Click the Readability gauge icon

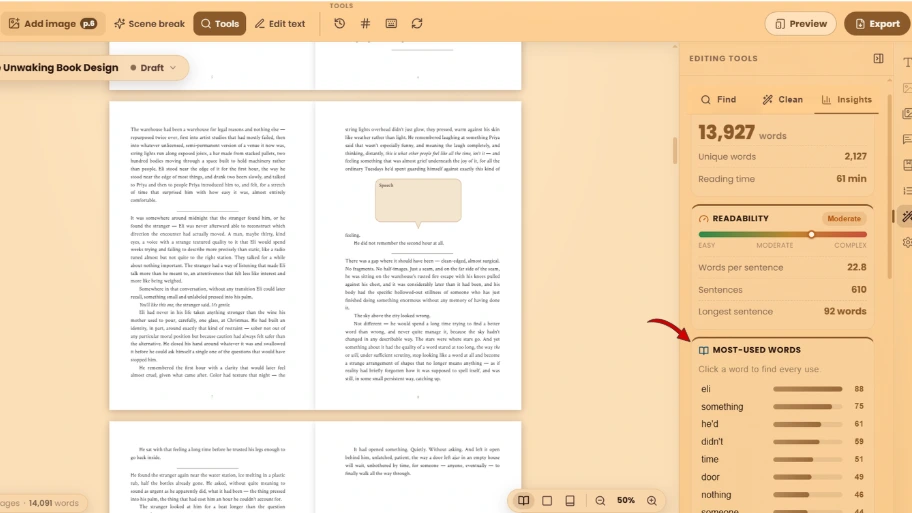(703, 219)
